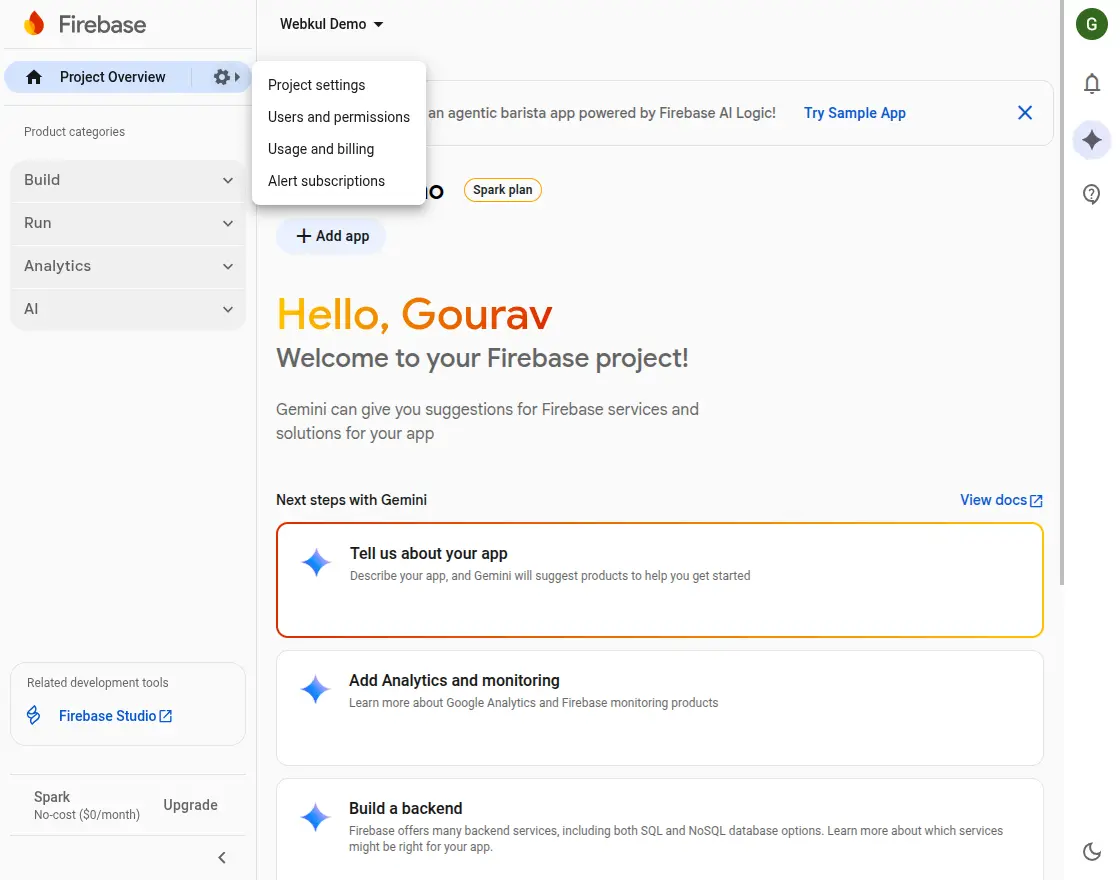Screen dimensions: 1120x880
Task: Select Project settings from the menu
Action: (x=317, y=85)
